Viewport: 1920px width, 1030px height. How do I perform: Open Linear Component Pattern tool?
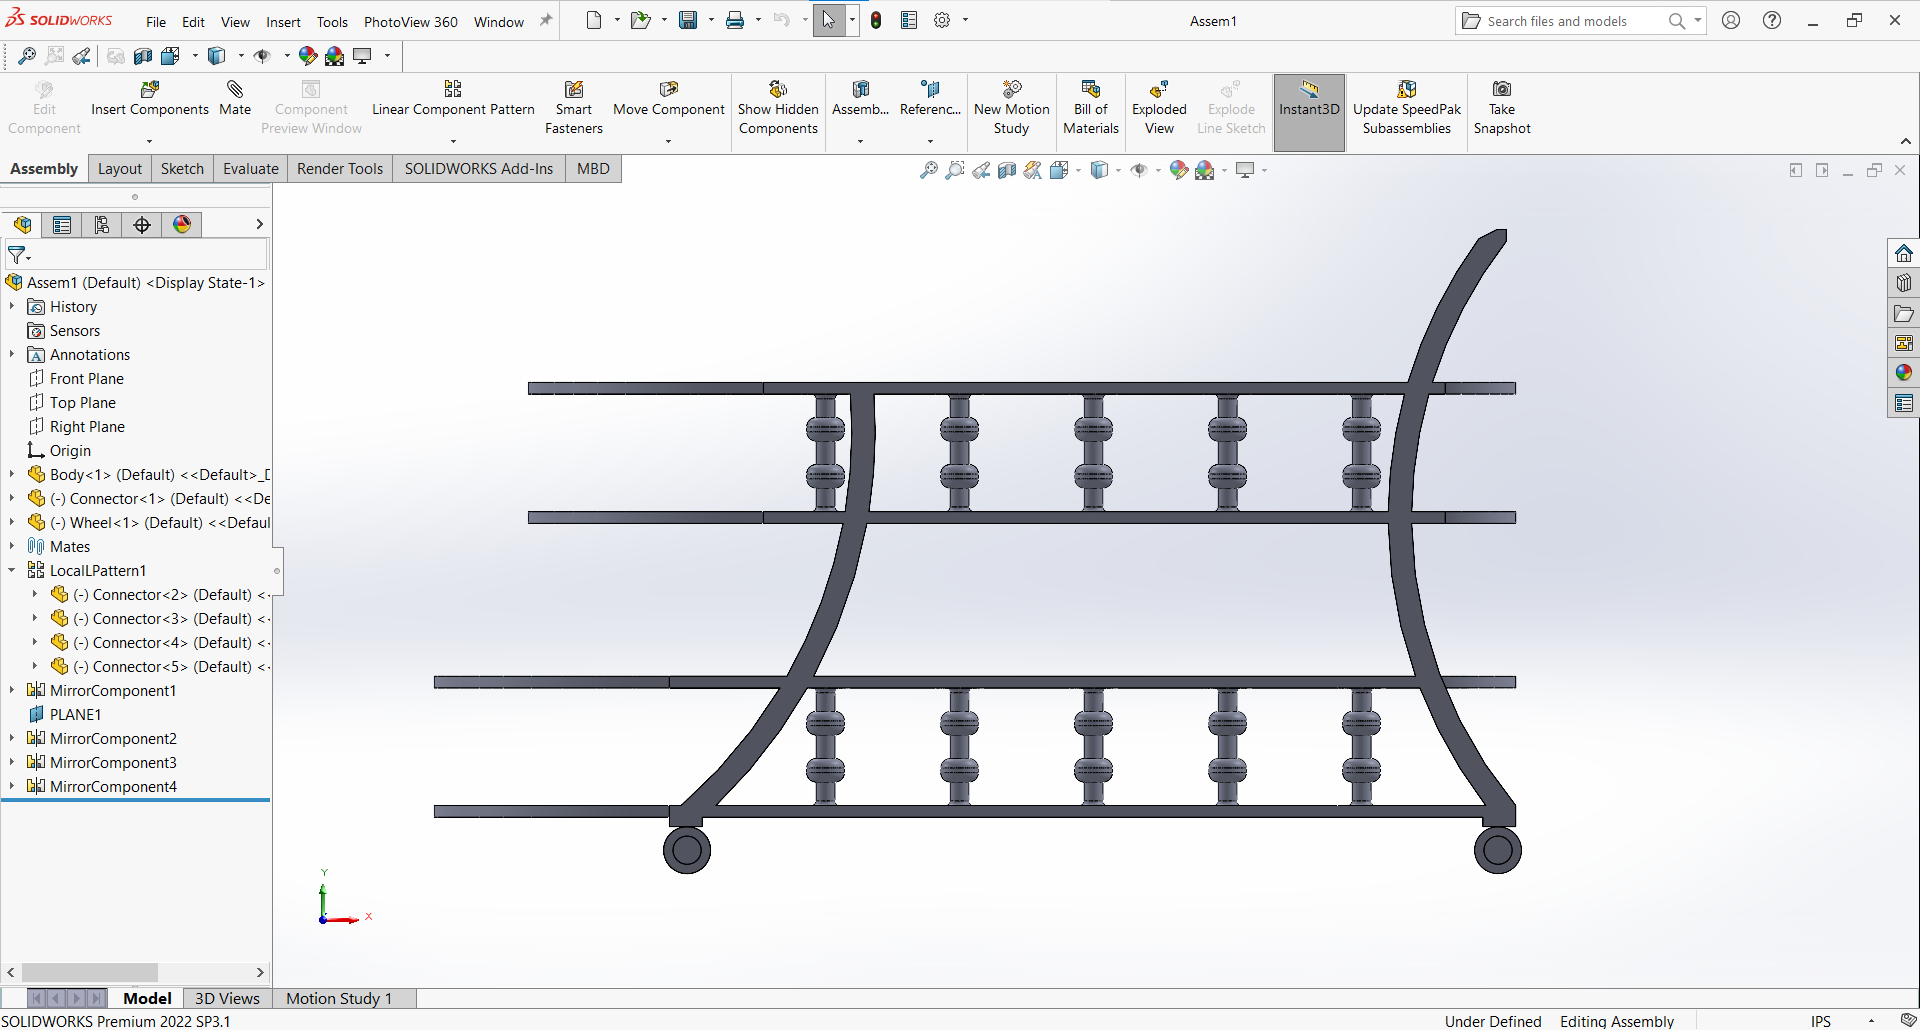[x=453, y=99]
